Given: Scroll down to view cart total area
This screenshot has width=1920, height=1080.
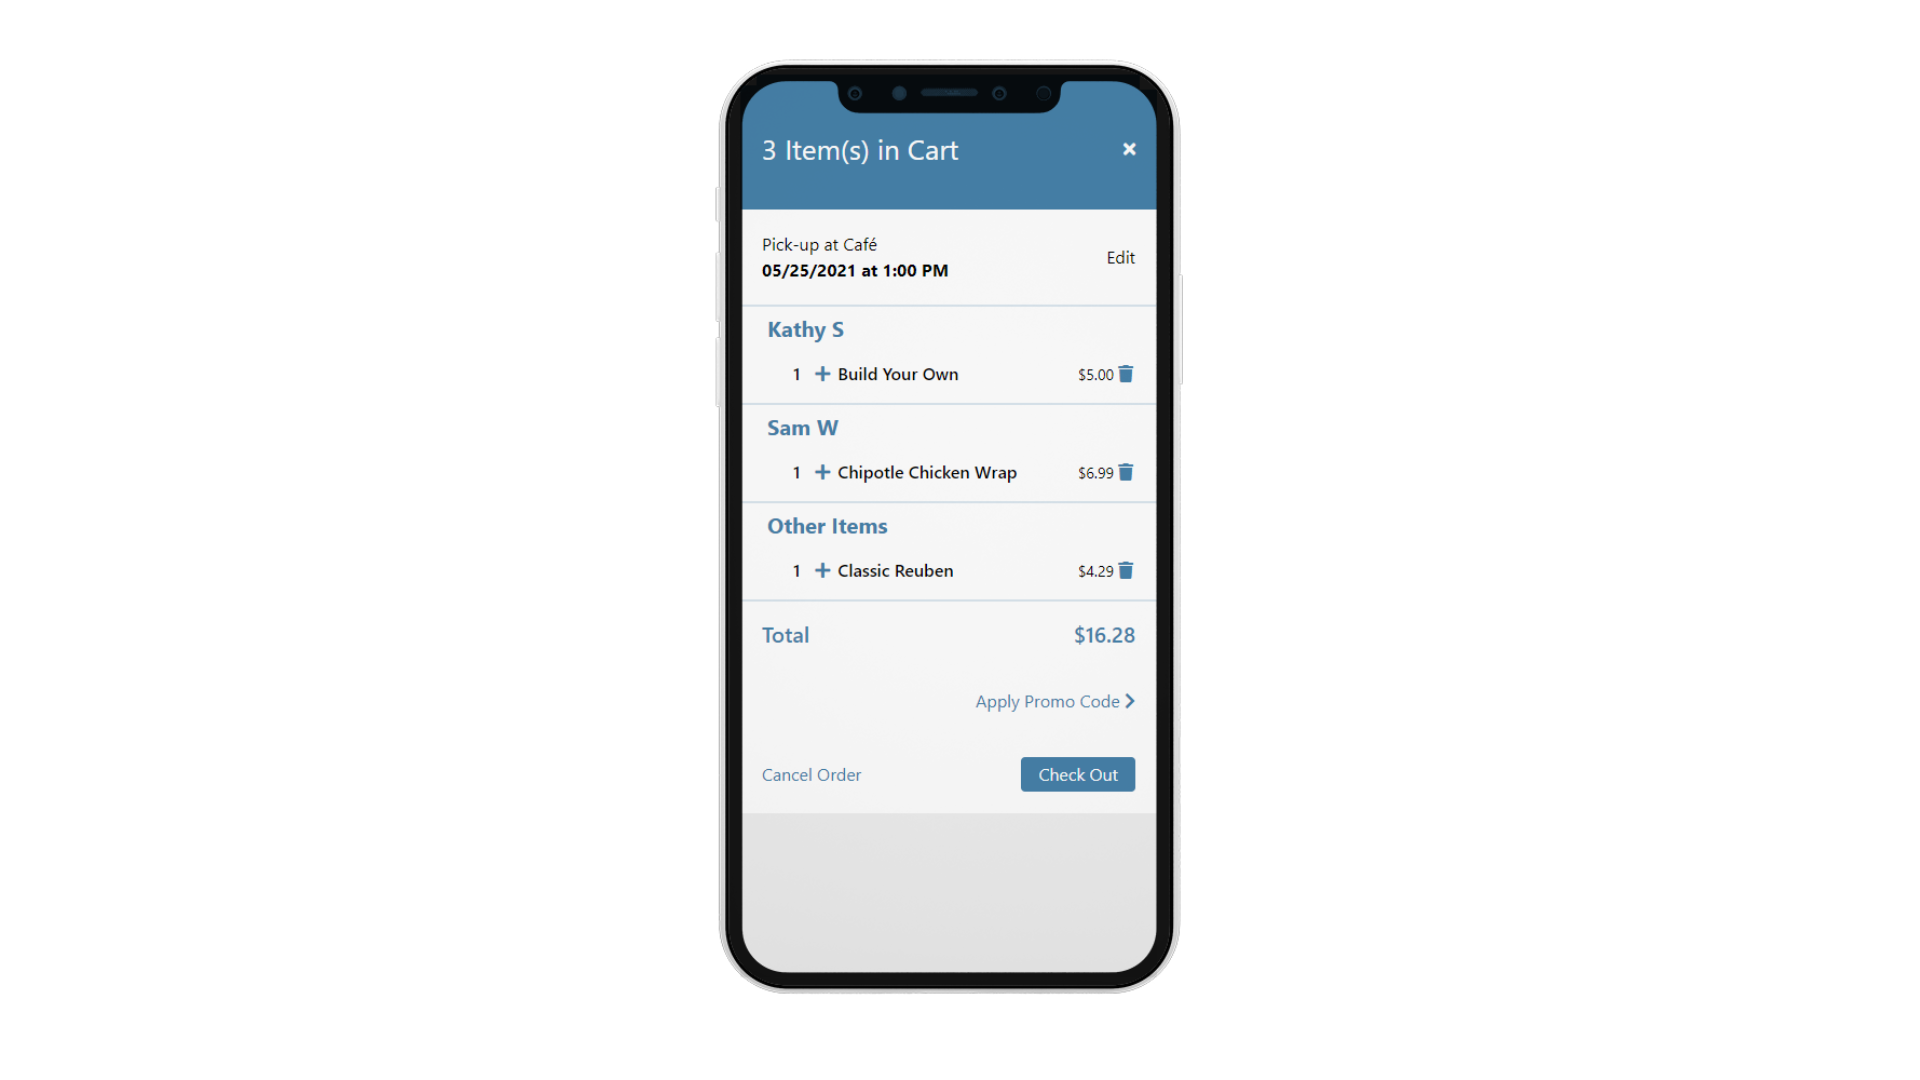Looking at the screenshot, I should [945, 636].
